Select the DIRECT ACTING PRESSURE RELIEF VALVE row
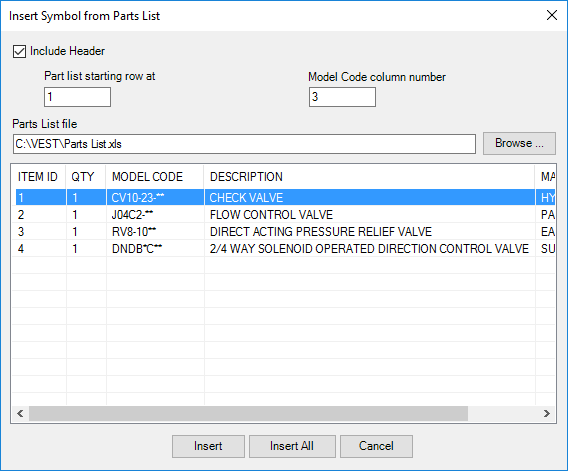 285,232
